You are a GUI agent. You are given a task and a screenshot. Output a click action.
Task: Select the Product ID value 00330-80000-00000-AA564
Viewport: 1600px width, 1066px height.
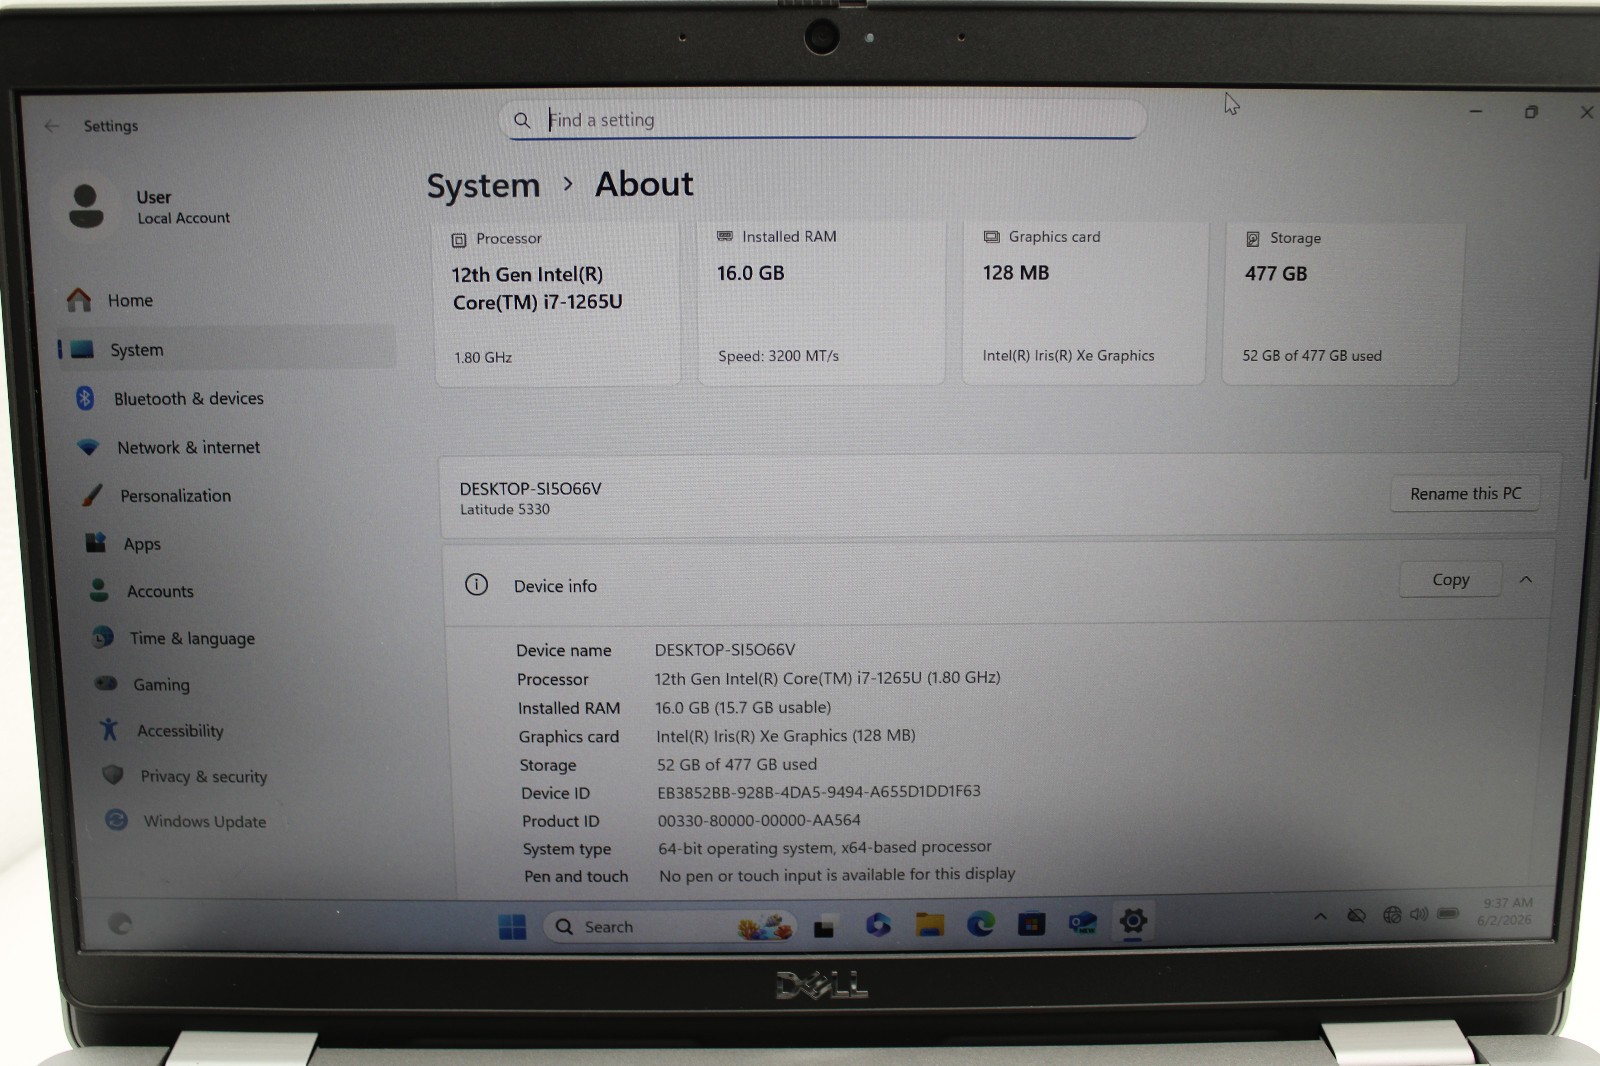[759, 820]
